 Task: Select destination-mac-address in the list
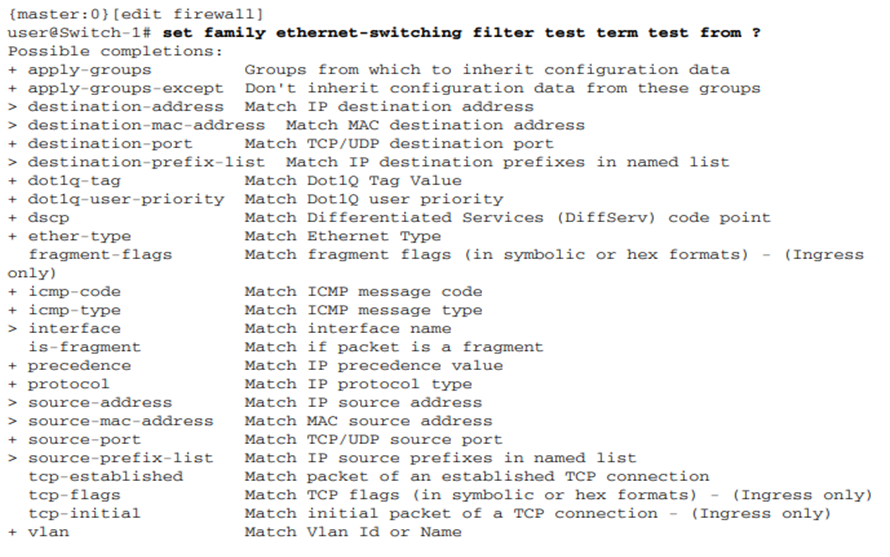146,125
